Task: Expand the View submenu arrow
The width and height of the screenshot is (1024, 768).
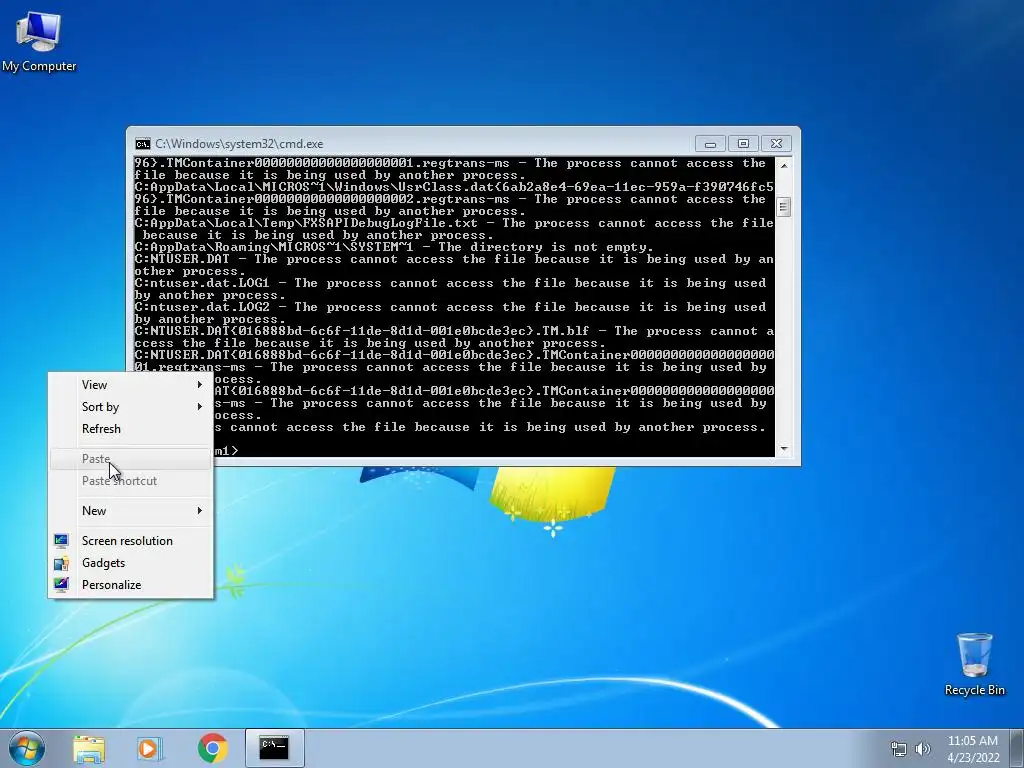Action: pos(200,385)
